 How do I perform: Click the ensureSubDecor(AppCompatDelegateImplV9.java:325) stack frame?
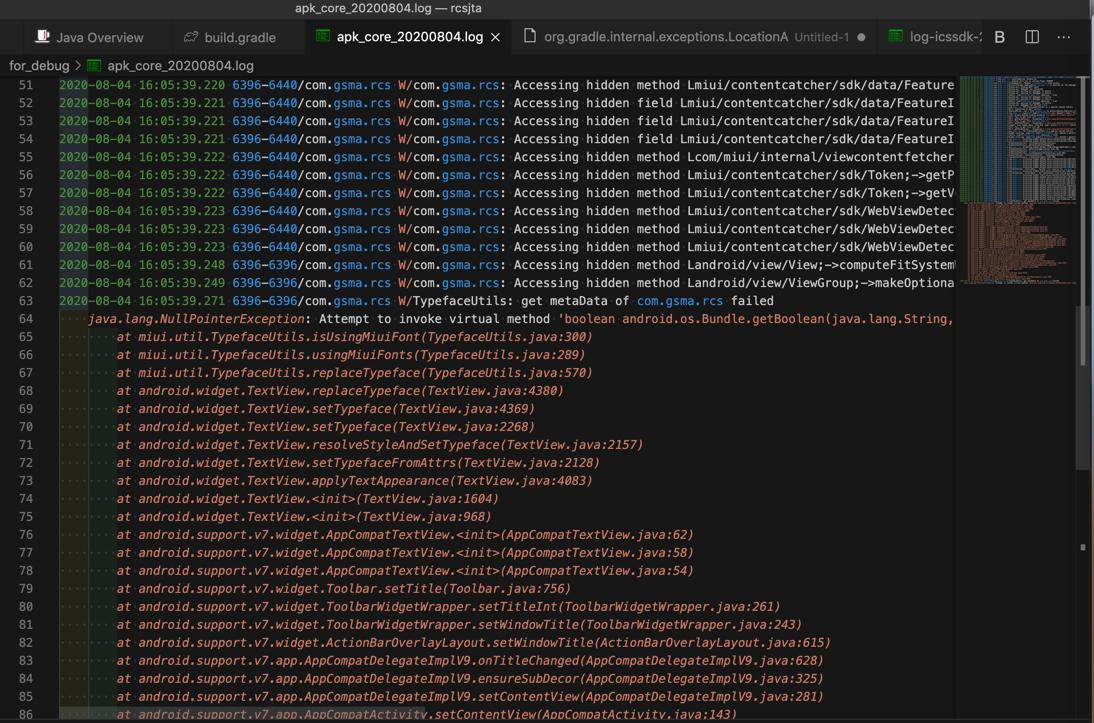click(470, 679)
